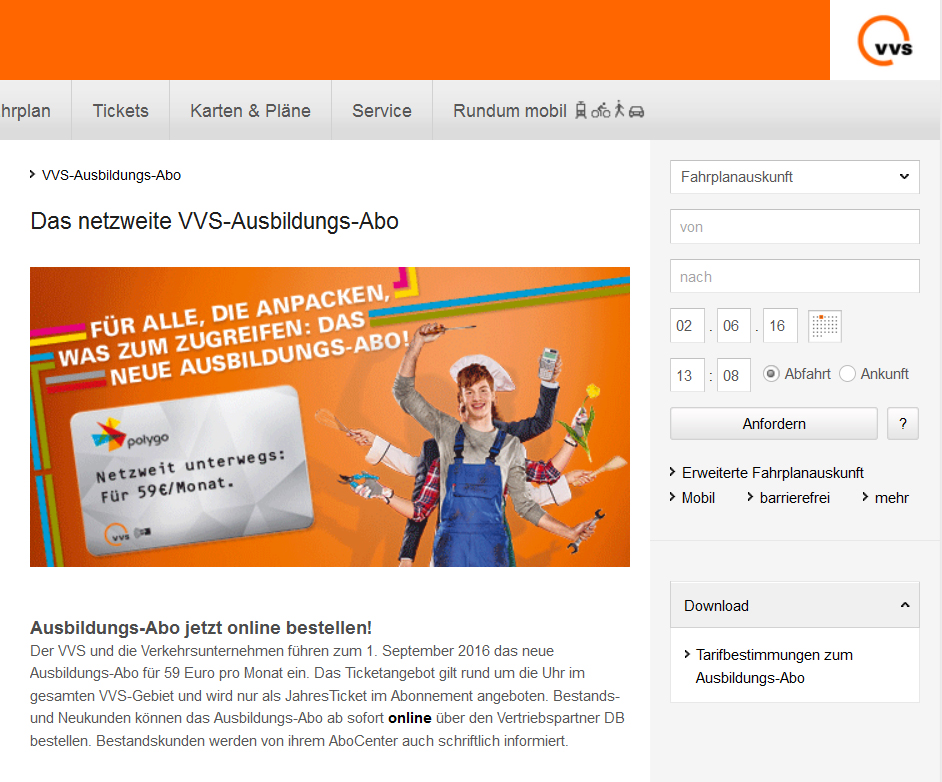Open the VVS-Ausbildungs-Abo breadcrumb link

click(111, 175)
